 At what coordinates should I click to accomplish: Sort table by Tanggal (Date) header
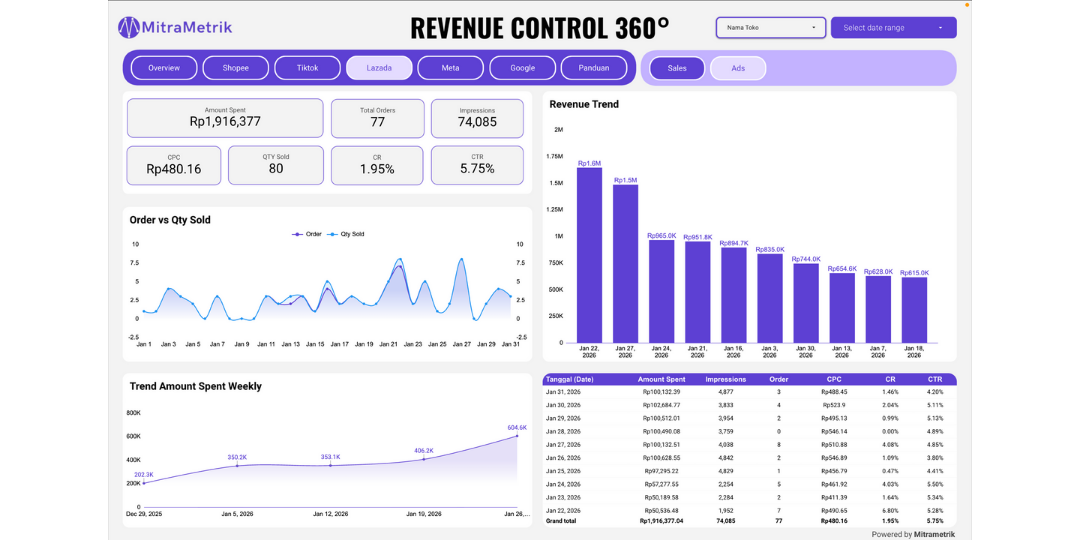click(570, 380)
